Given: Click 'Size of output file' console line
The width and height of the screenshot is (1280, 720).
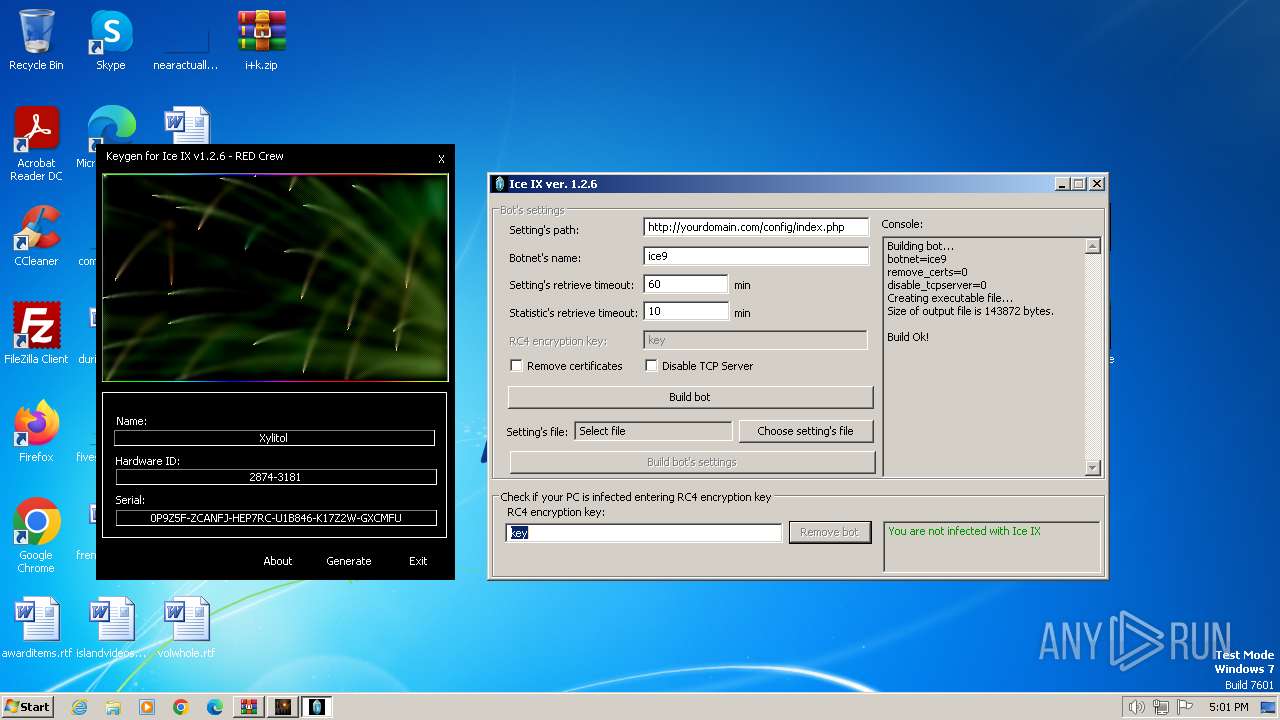Looking at the screenshot, I should (x=970, y=311).
